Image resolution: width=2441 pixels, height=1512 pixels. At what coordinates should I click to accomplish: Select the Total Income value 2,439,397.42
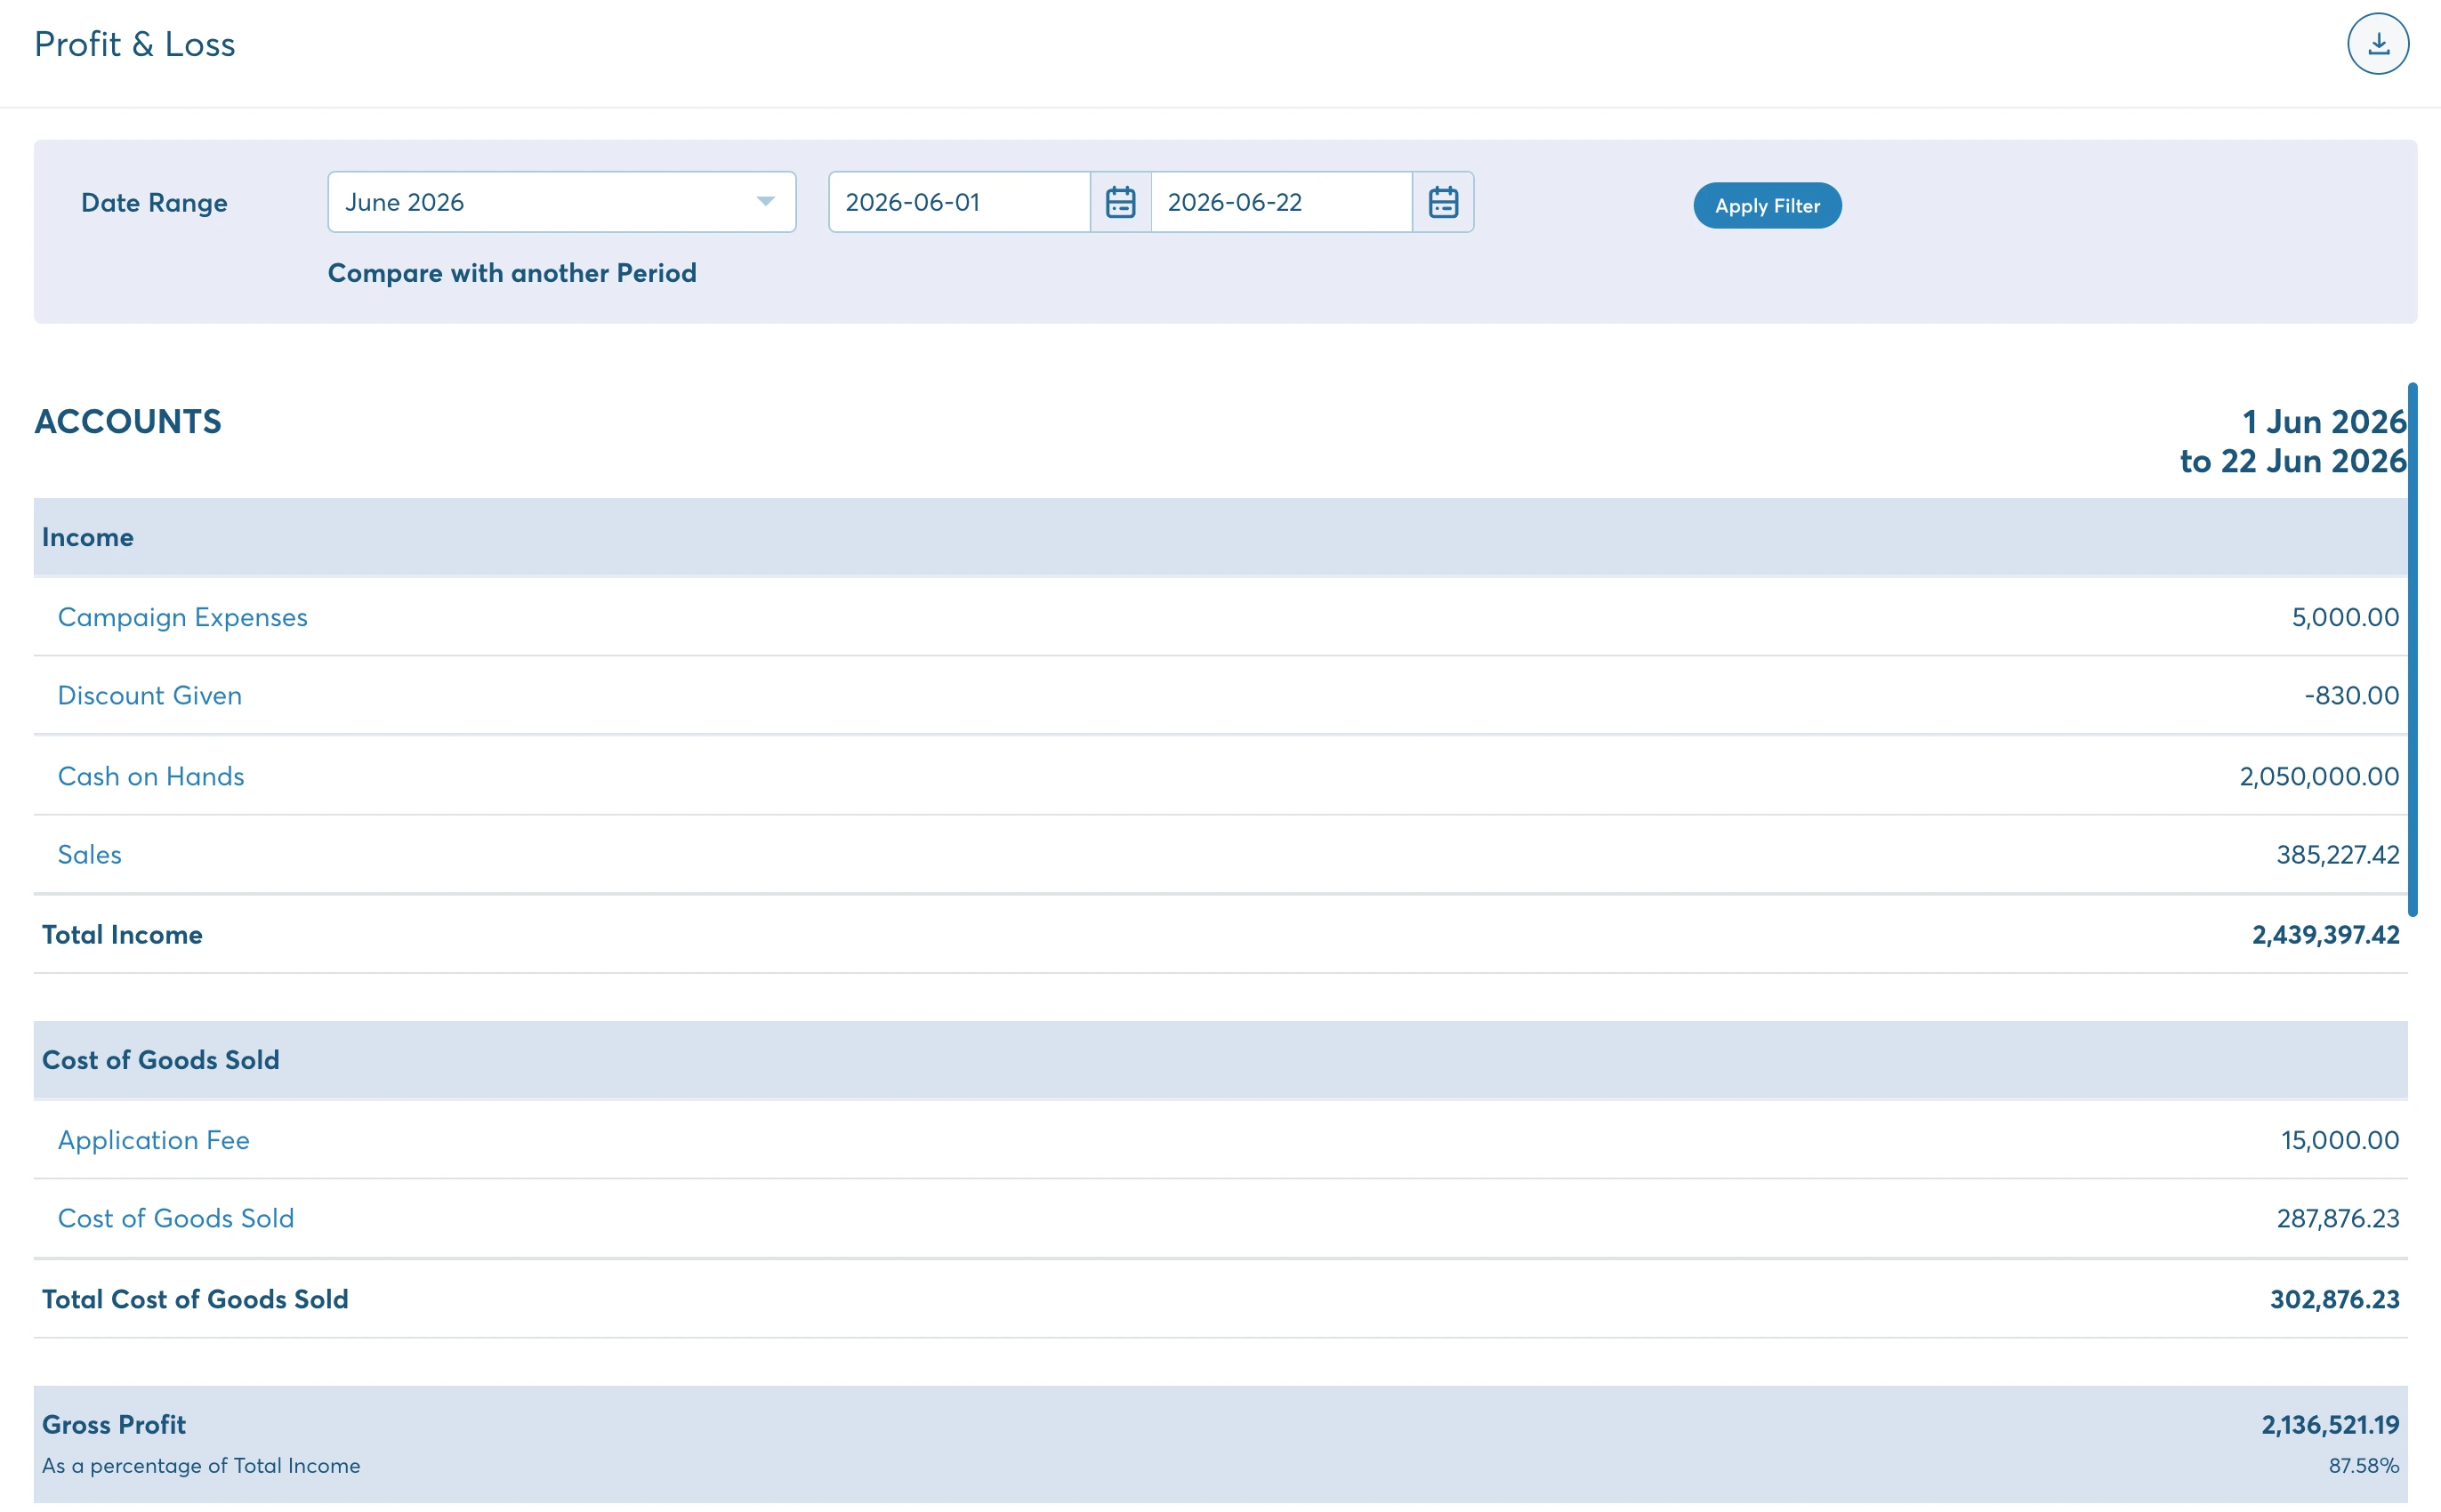tap(2325, 934)
